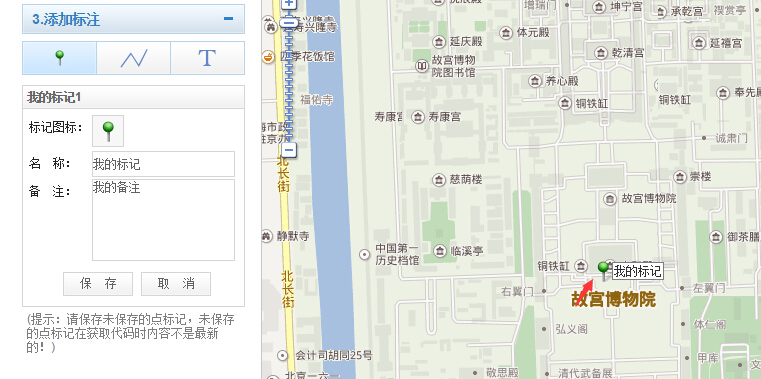The height and width of the screenshot is (379, 761).
Task: Click the 四季花饭馆 restaurant icon
Action: 267,57
